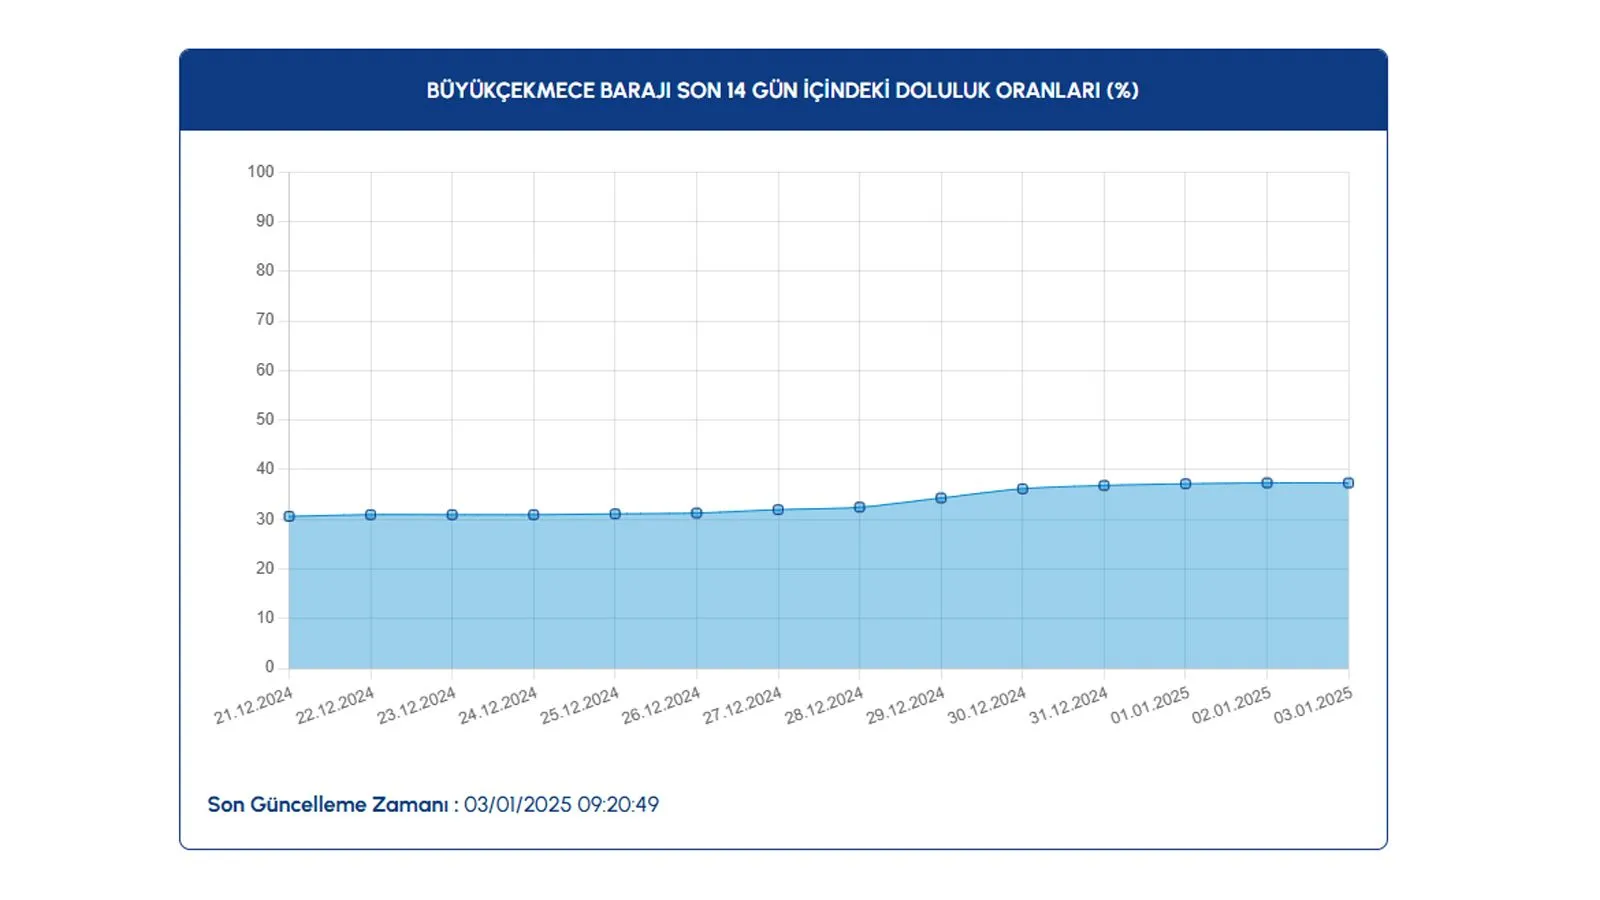Click the x-axis label 02.01.2025

(x=1231, y=705)
